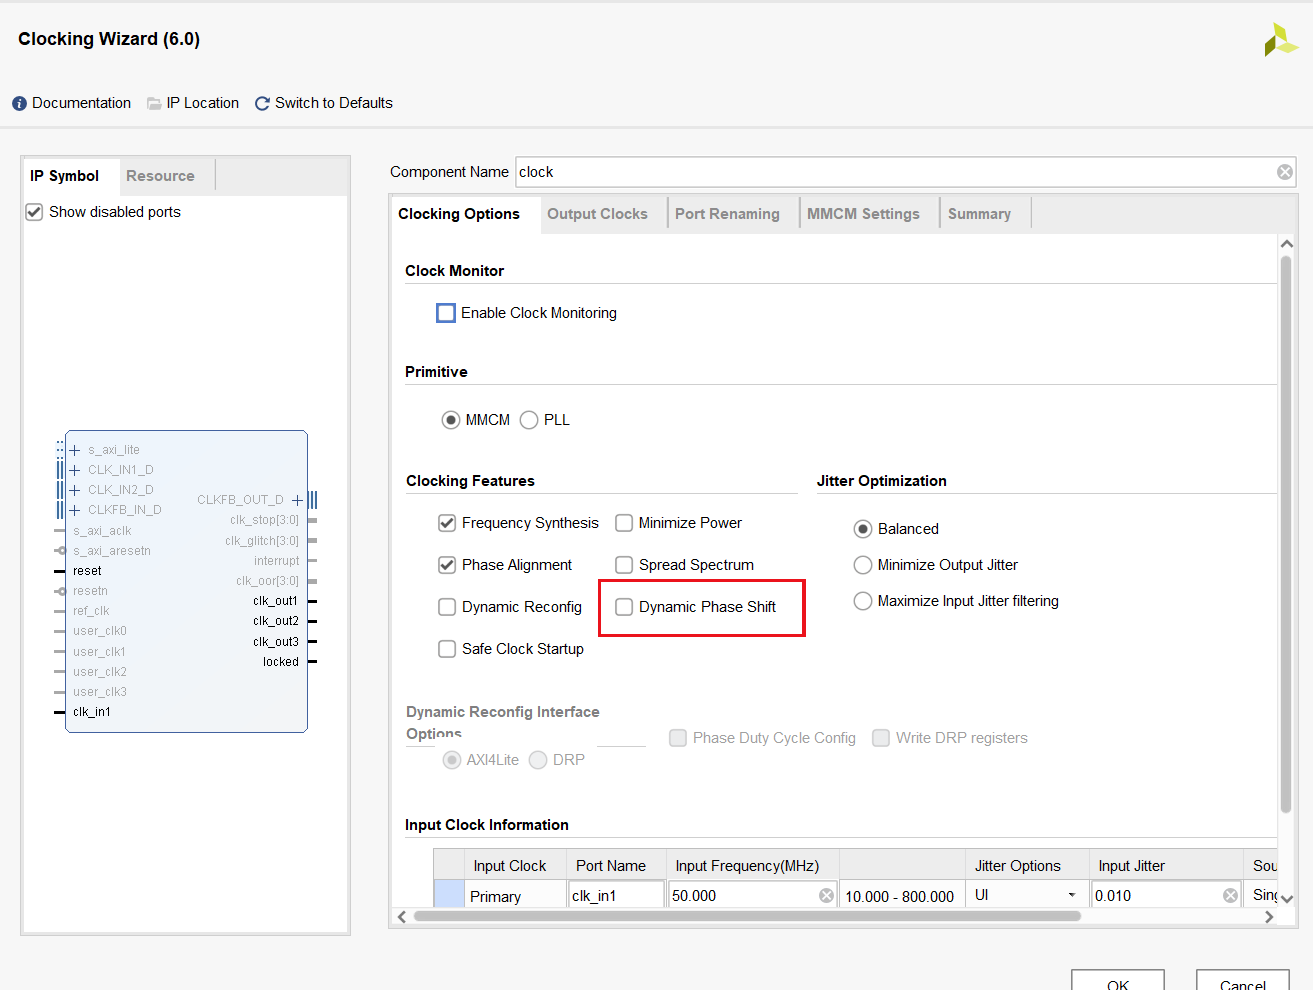This screenshot has width=1313, height=990.
Task: Uncheck Show disabled ports
Action: (33, 211)
